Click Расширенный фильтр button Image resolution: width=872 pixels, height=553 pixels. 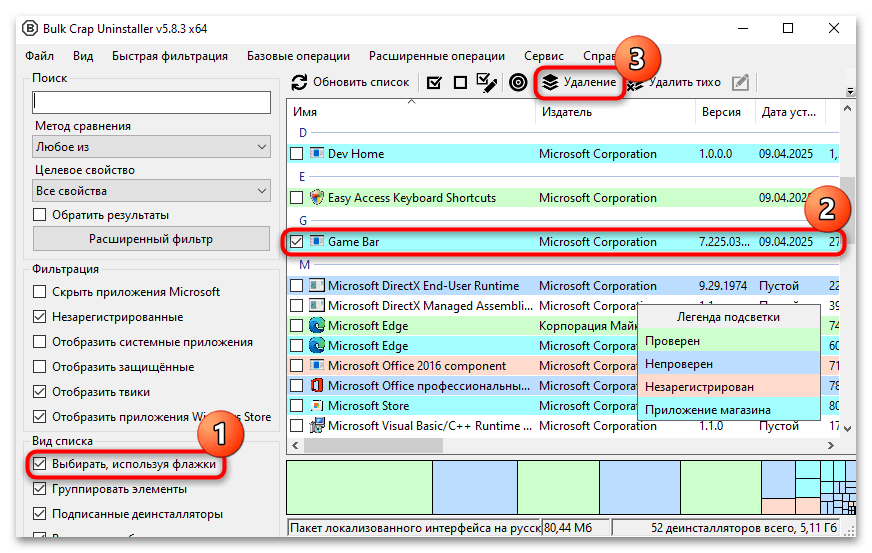point(151,239)
